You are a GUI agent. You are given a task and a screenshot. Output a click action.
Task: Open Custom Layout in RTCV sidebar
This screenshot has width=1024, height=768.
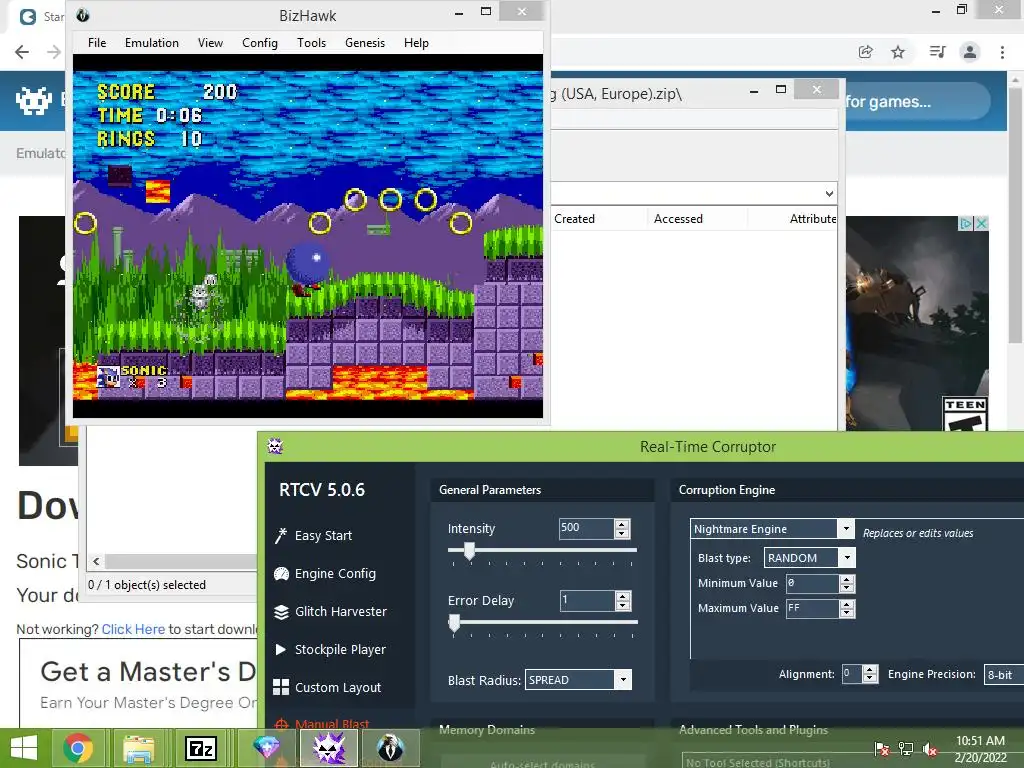tap(327, 687)
